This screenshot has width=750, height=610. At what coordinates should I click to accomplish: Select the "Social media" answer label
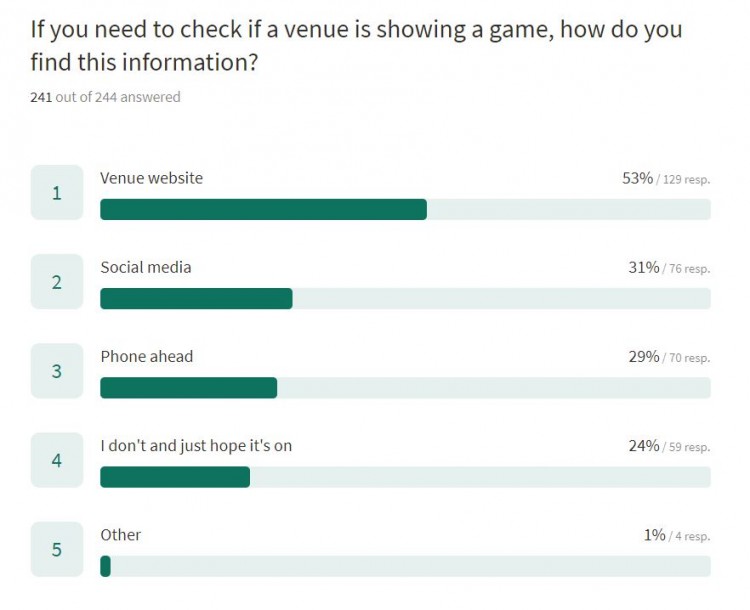coord(146,267)
